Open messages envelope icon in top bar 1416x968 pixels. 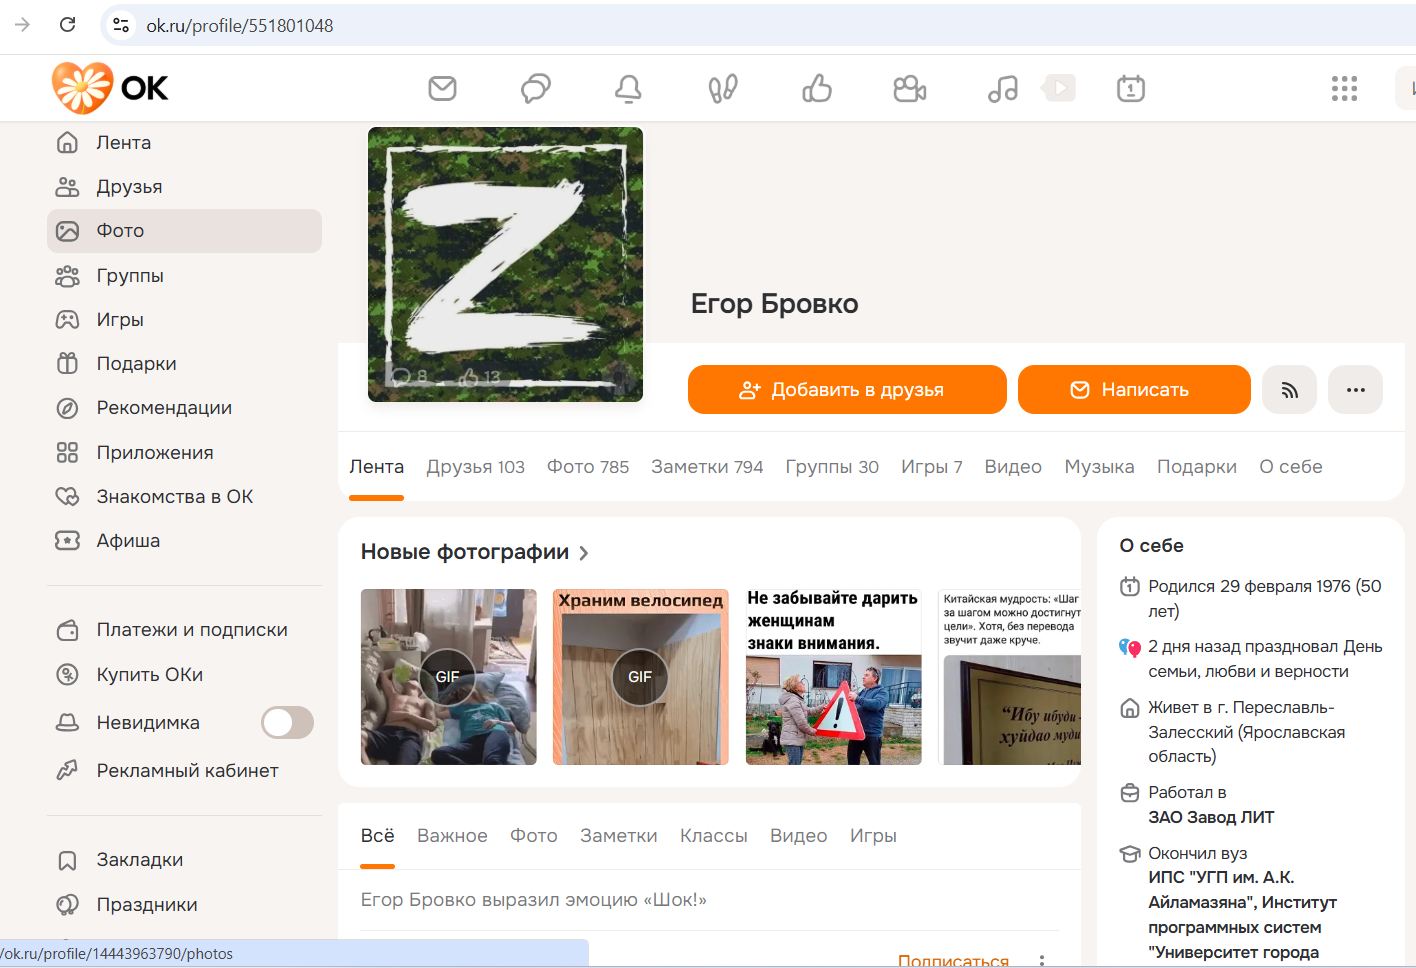[442, 88]
